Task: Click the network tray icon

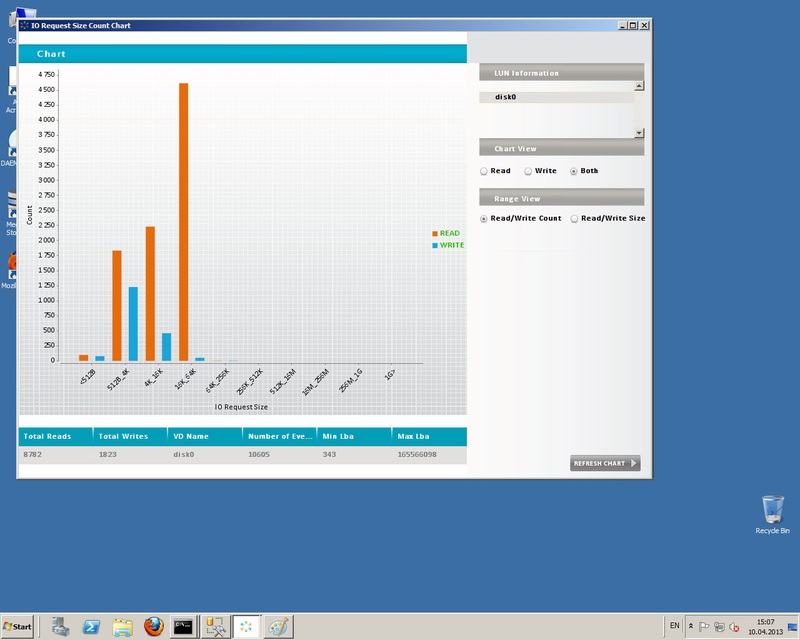Action: [x=719, y=627]
